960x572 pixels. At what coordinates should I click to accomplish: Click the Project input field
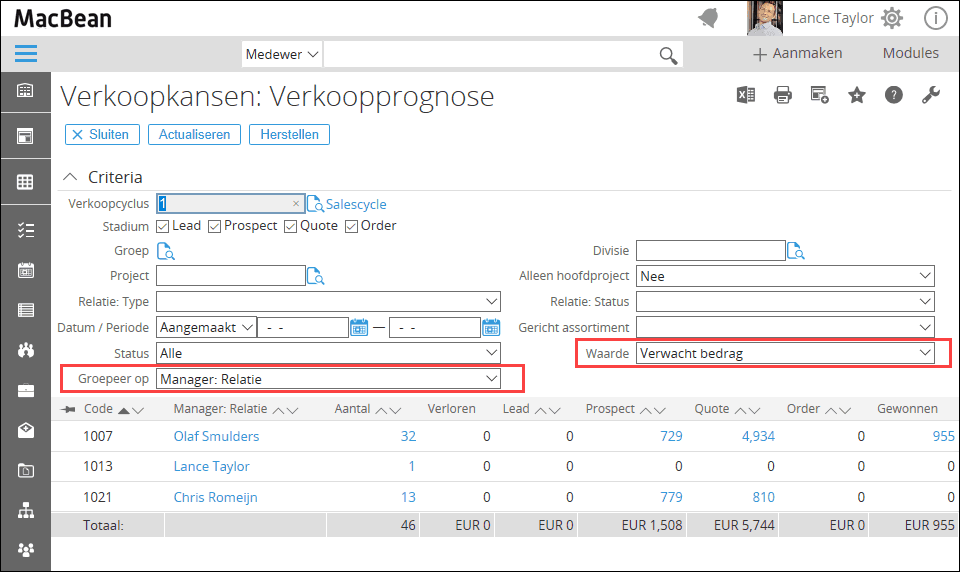click(230, 276)
